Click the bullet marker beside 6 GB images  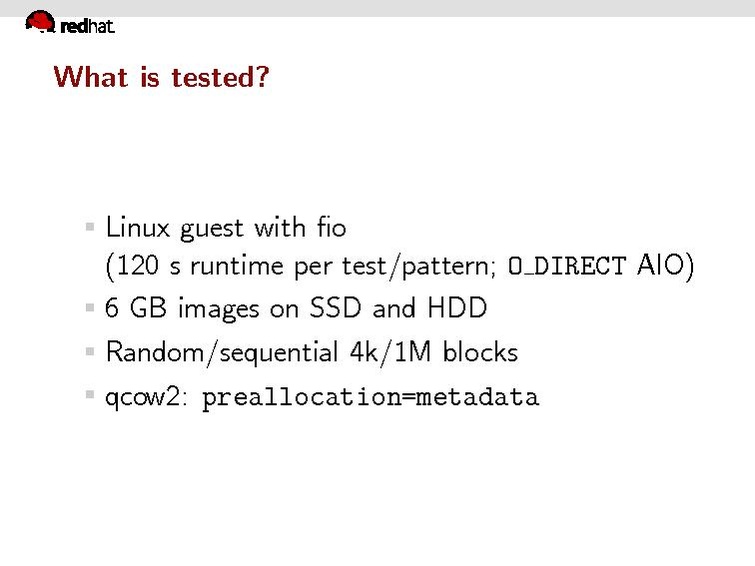coord(91,308)
